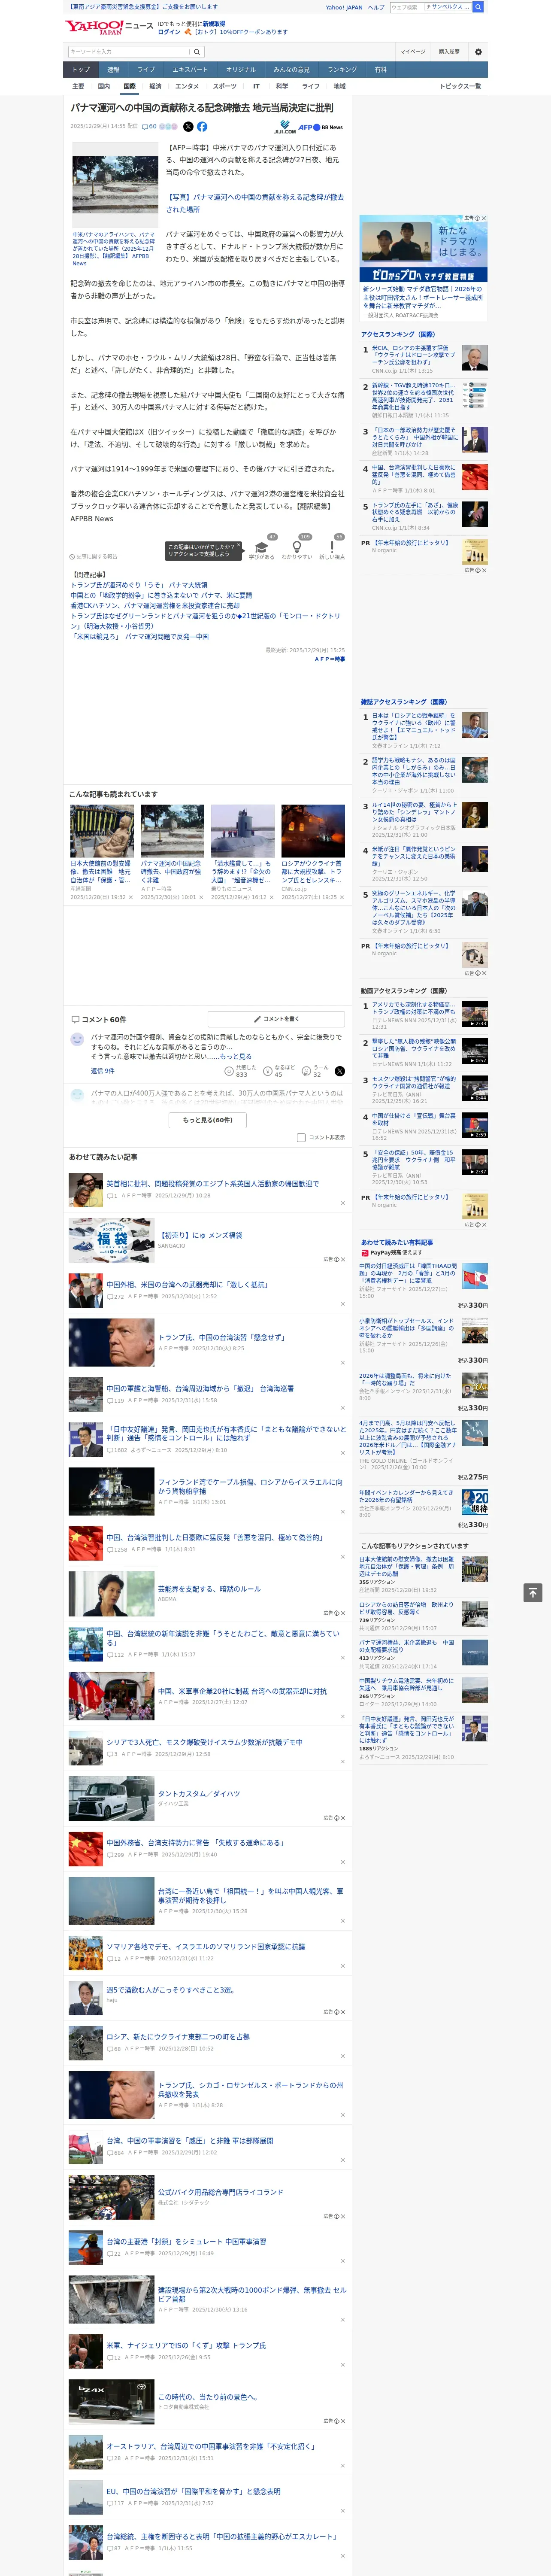Open related link 香港CKハチソン article
Screen dimensions: 551x2576
(x=155, y=605)
